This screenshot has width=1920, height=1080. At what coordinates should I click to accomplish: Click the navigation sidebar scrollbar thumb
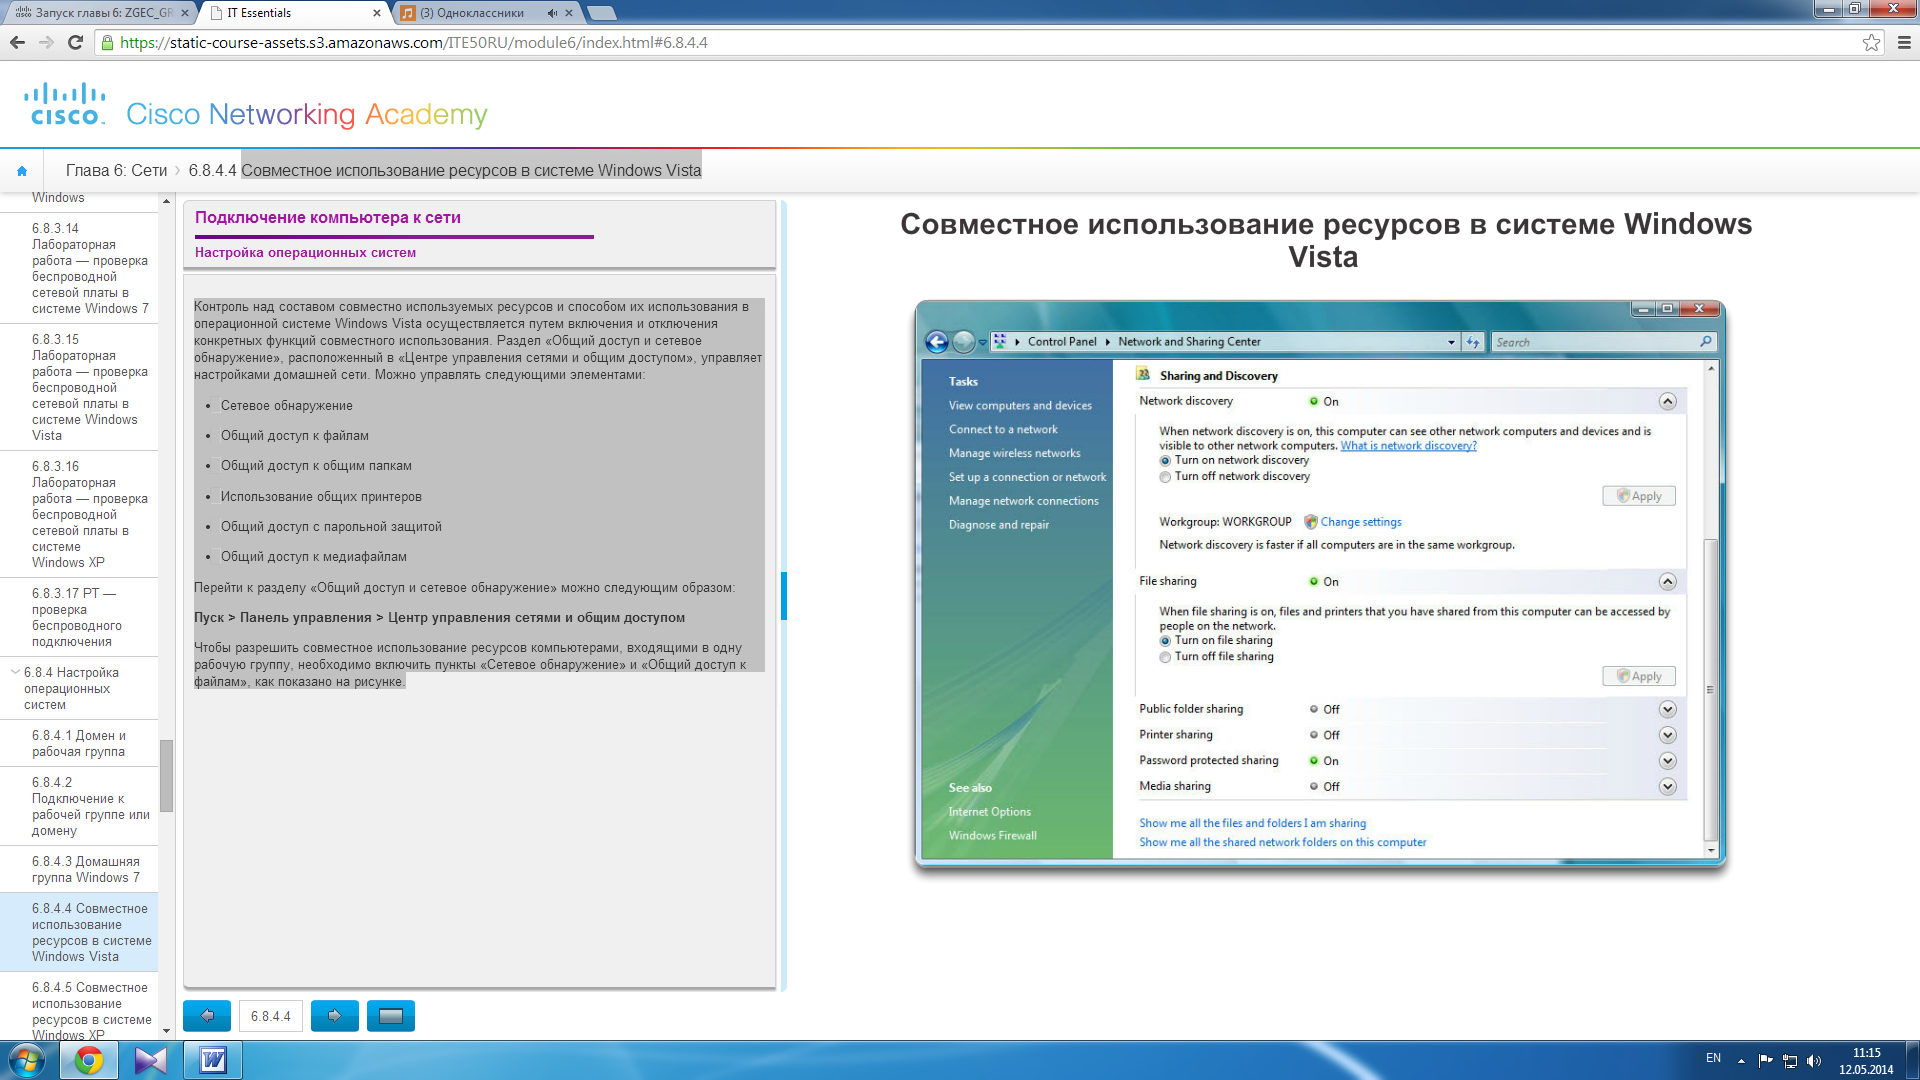pyautogui.click(x=166, y=776)
